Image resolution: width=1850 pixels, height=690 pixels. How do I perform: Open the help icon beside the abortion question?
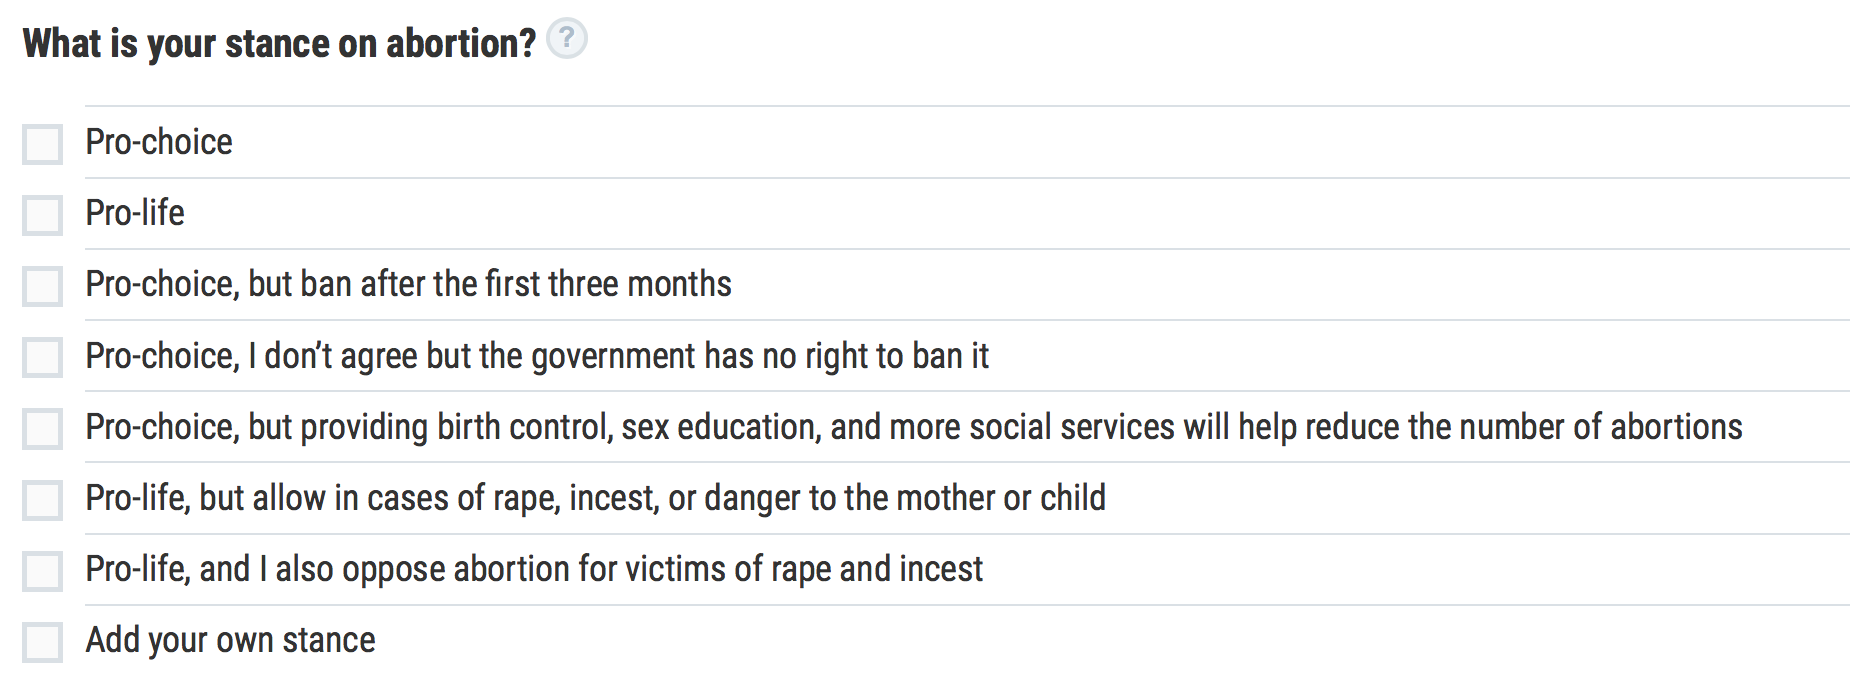tap(567, 39)
